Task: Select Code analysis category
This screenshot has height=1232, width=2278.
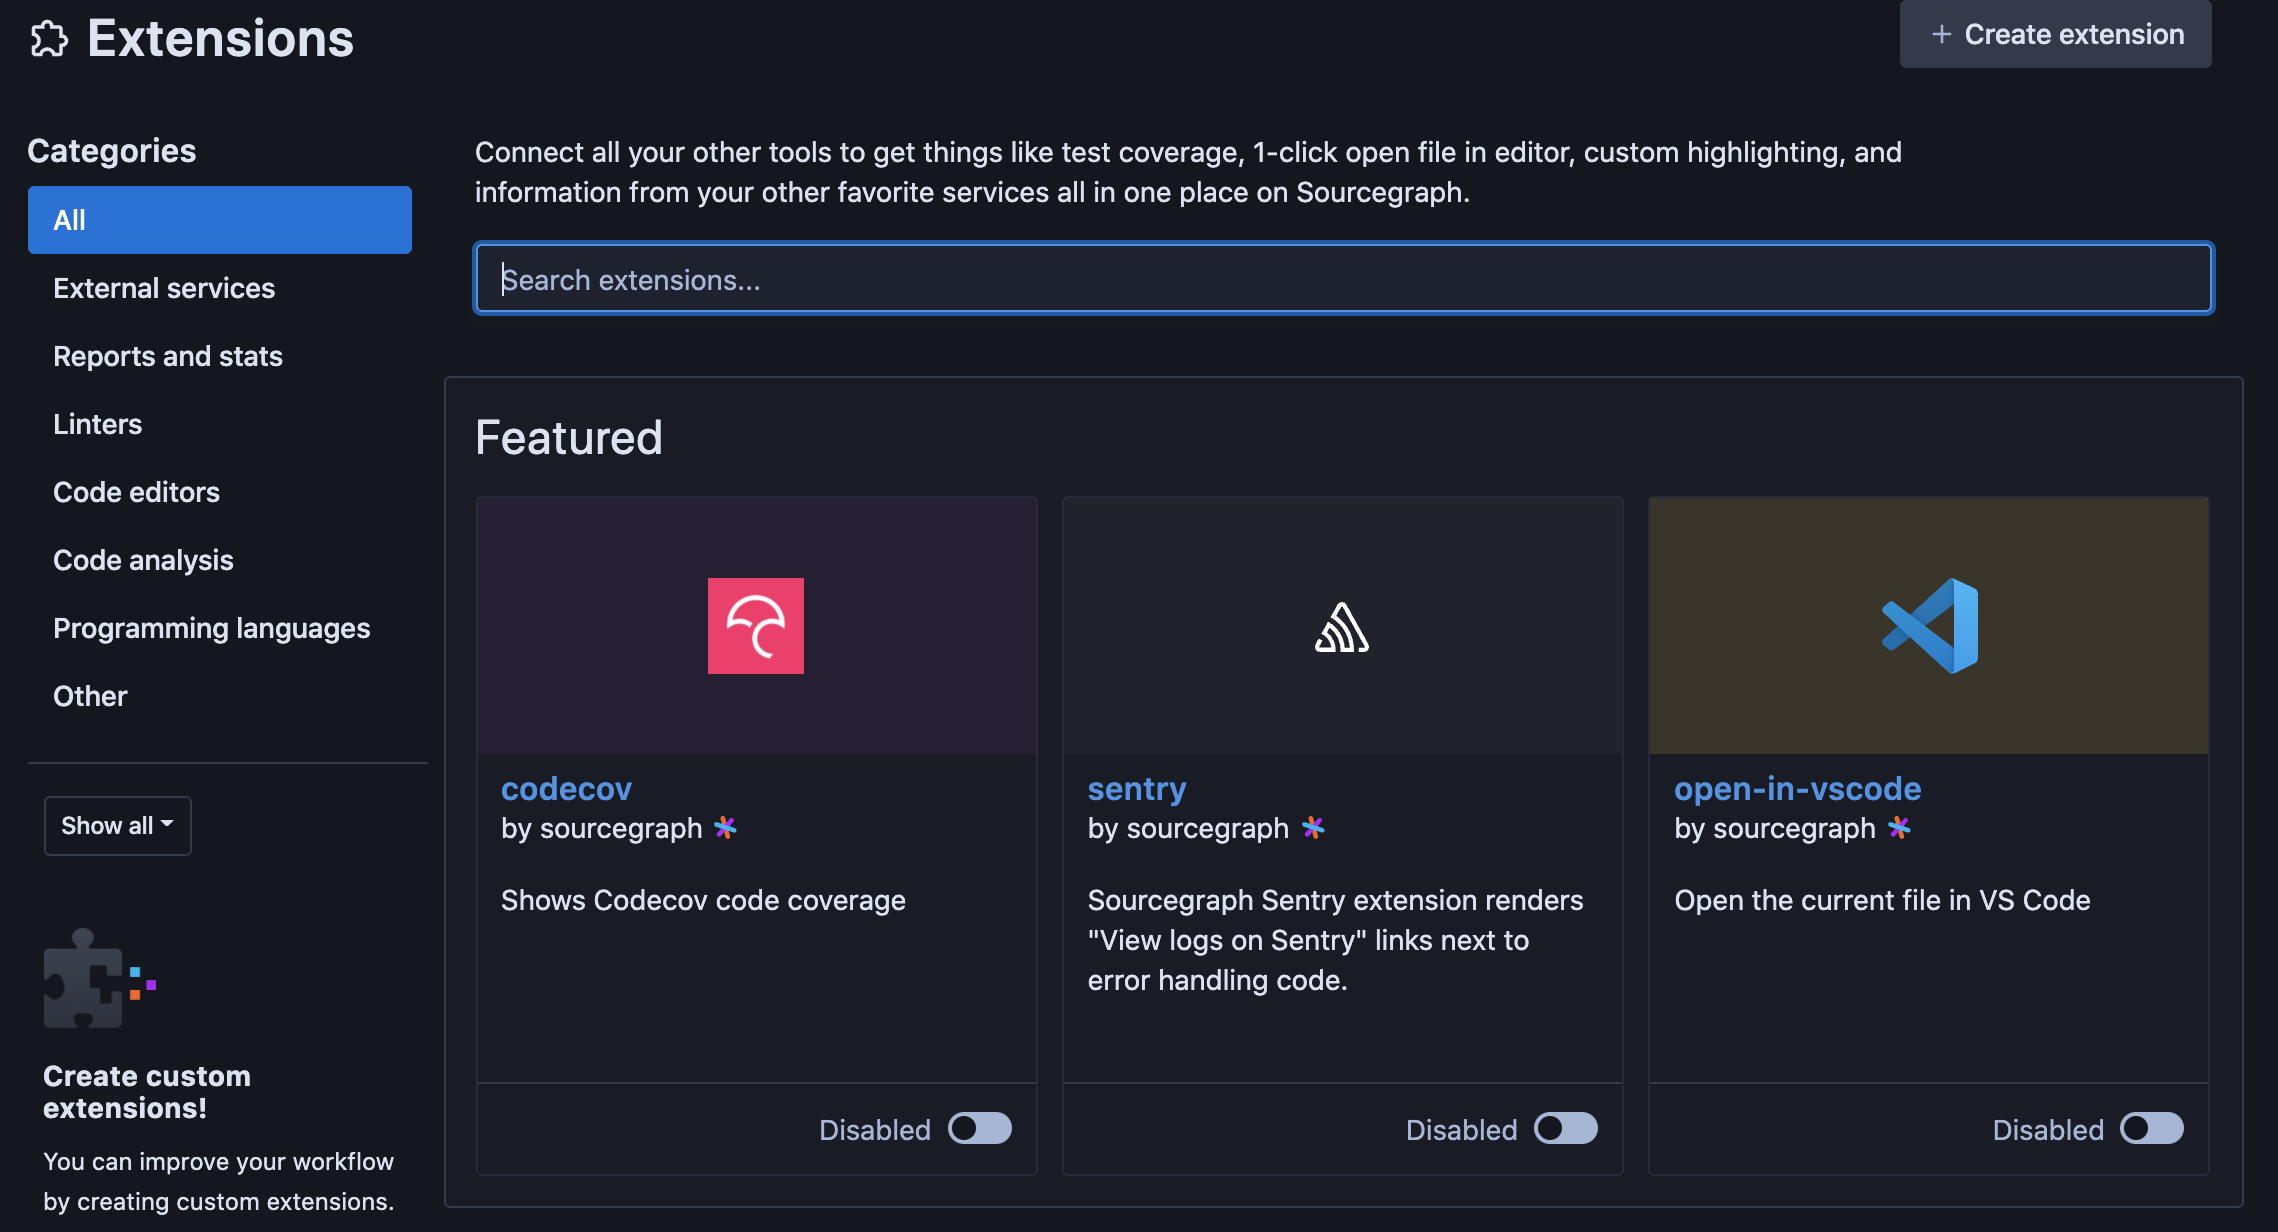Action: pos(220,560)
